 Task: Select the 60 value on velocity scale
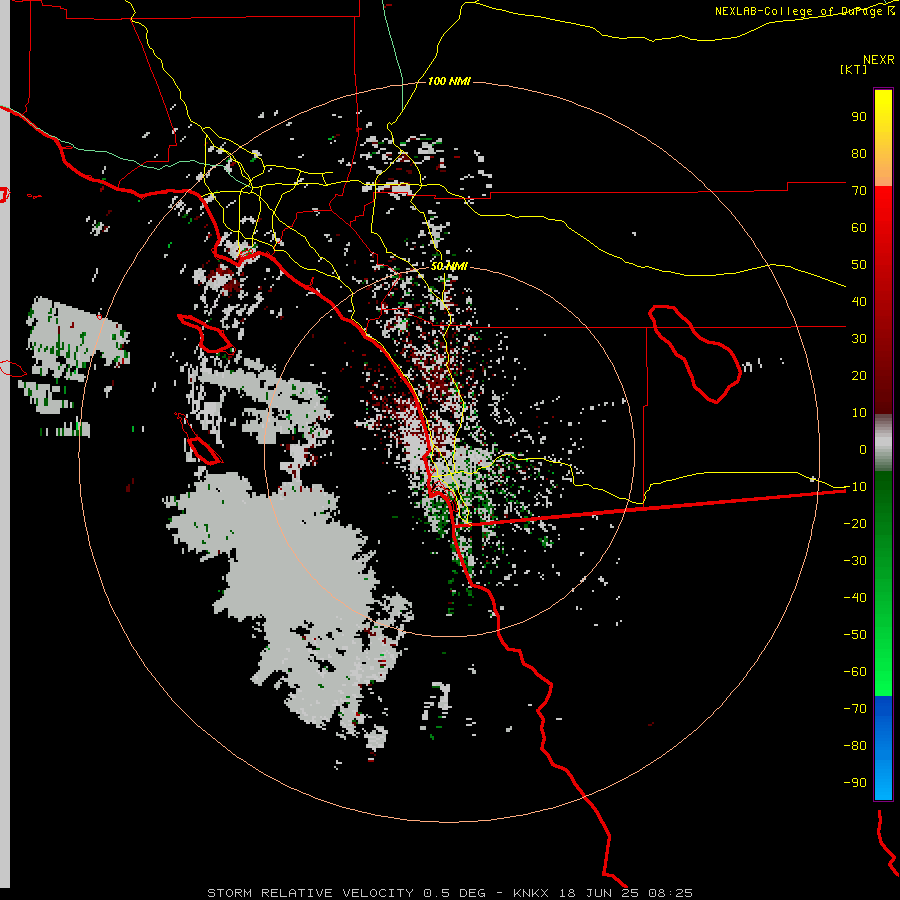click(859, 227)
